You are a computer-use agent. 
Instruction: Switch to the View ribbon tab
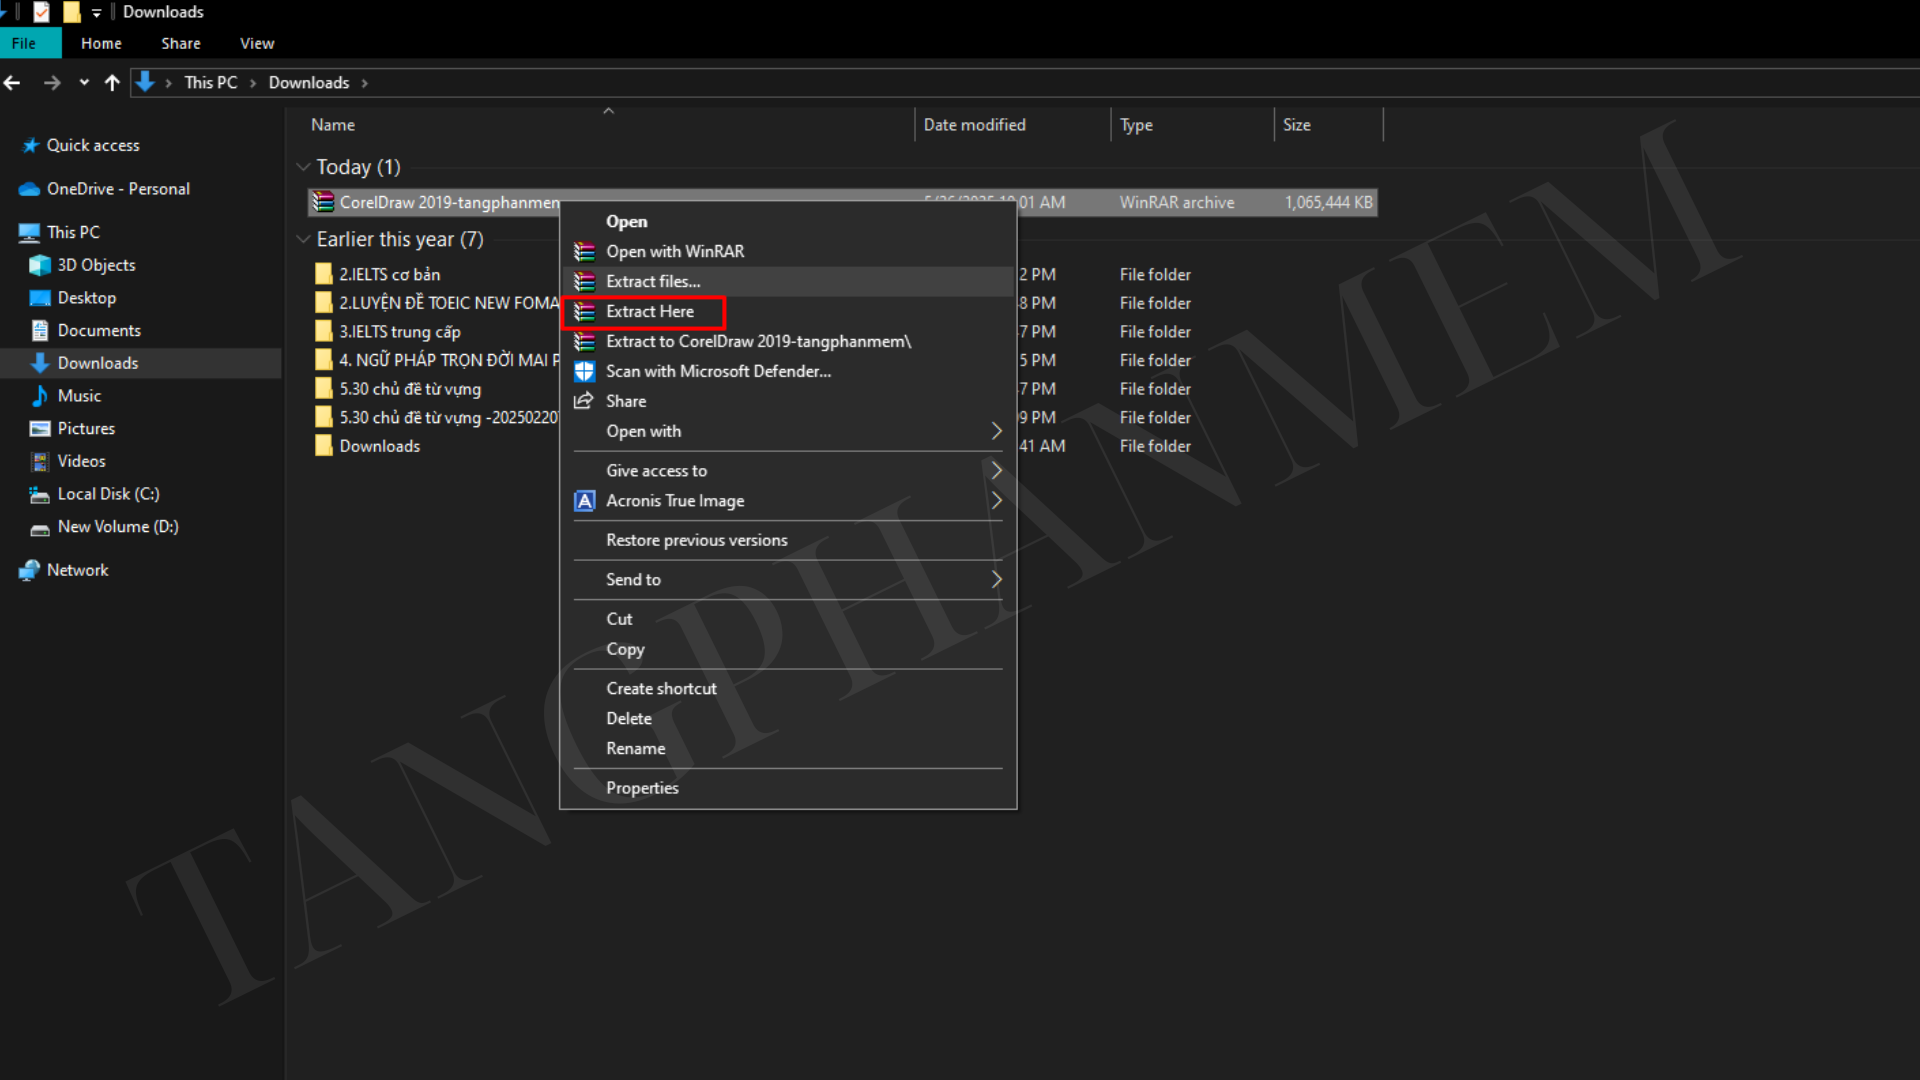pyautogui.click(x=256, y=44)
